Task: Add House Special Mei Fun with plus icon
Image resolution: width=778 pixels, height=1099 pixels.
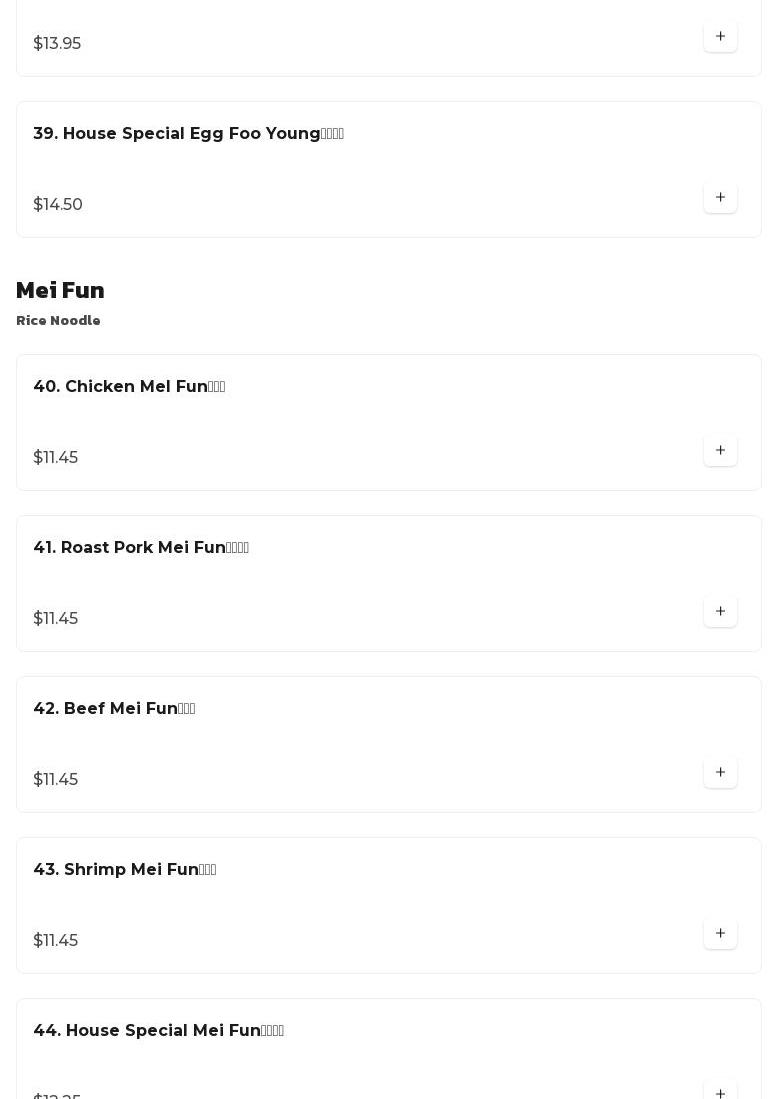Action: [x=720, y=1092]
